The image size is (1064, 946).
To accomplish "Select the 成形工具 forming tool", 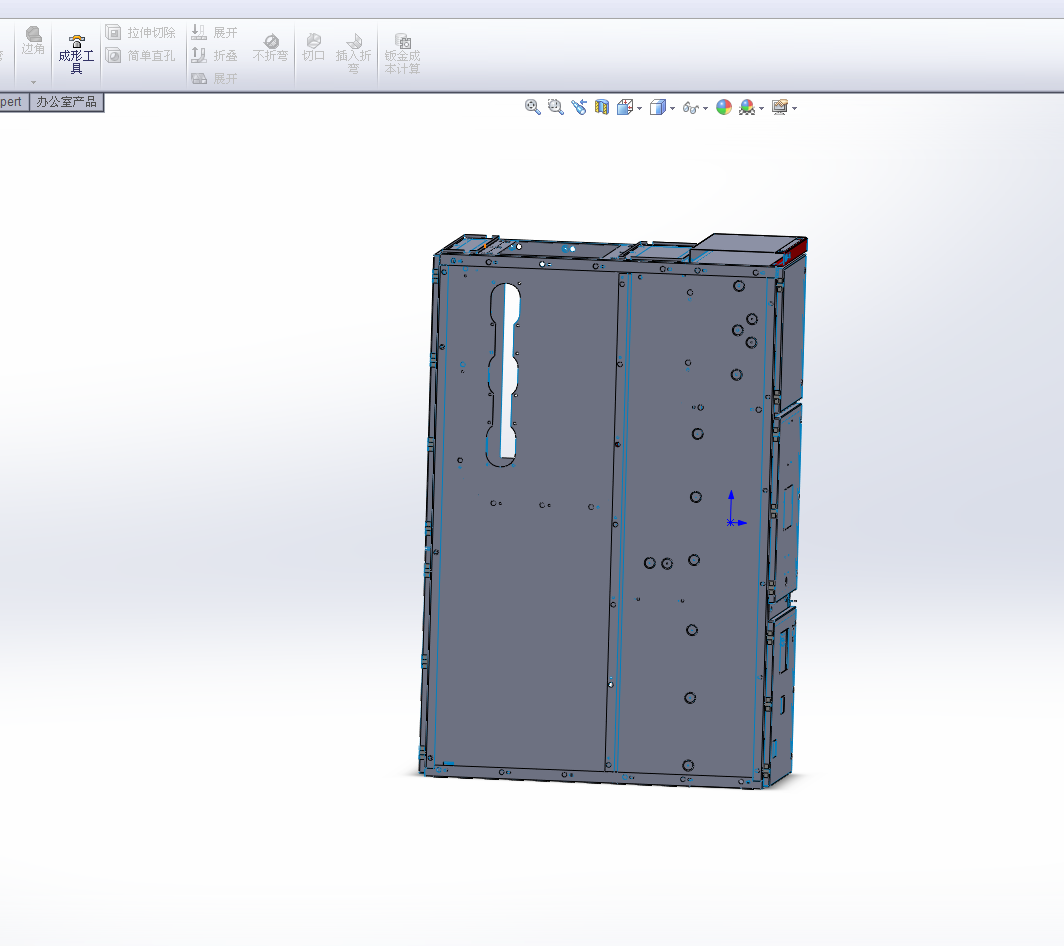I will 76,54.
